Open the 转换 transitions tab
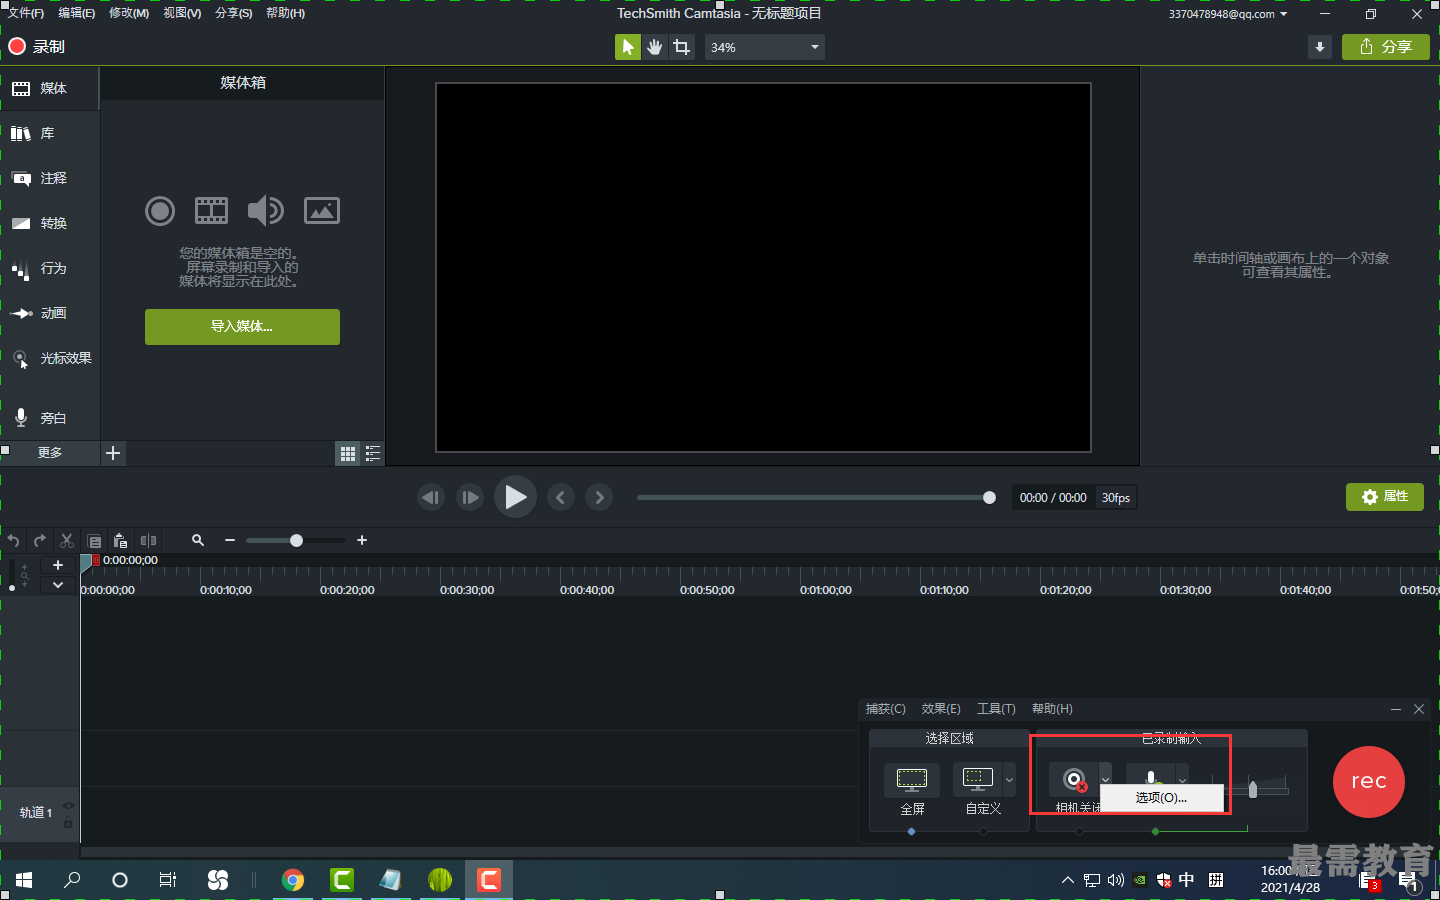The height and width of the screenshot is (900, 1440). click(x=50, y=223)
